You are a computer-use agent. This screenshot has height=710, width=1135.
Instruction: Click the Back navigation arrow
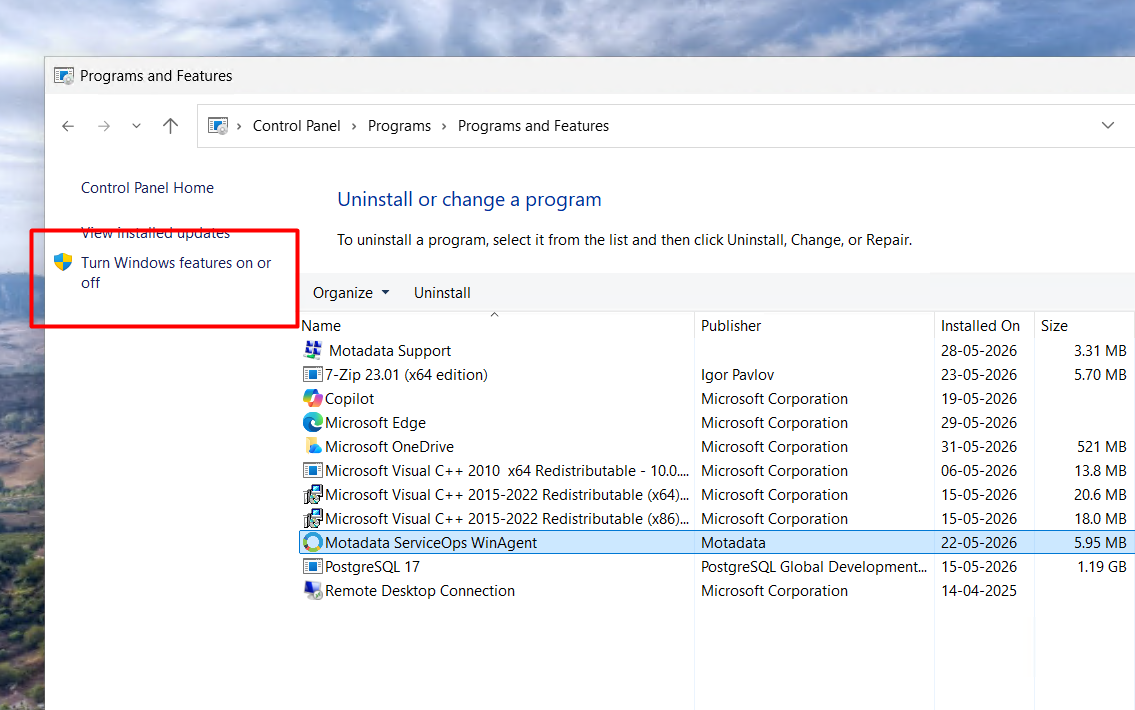68,126
